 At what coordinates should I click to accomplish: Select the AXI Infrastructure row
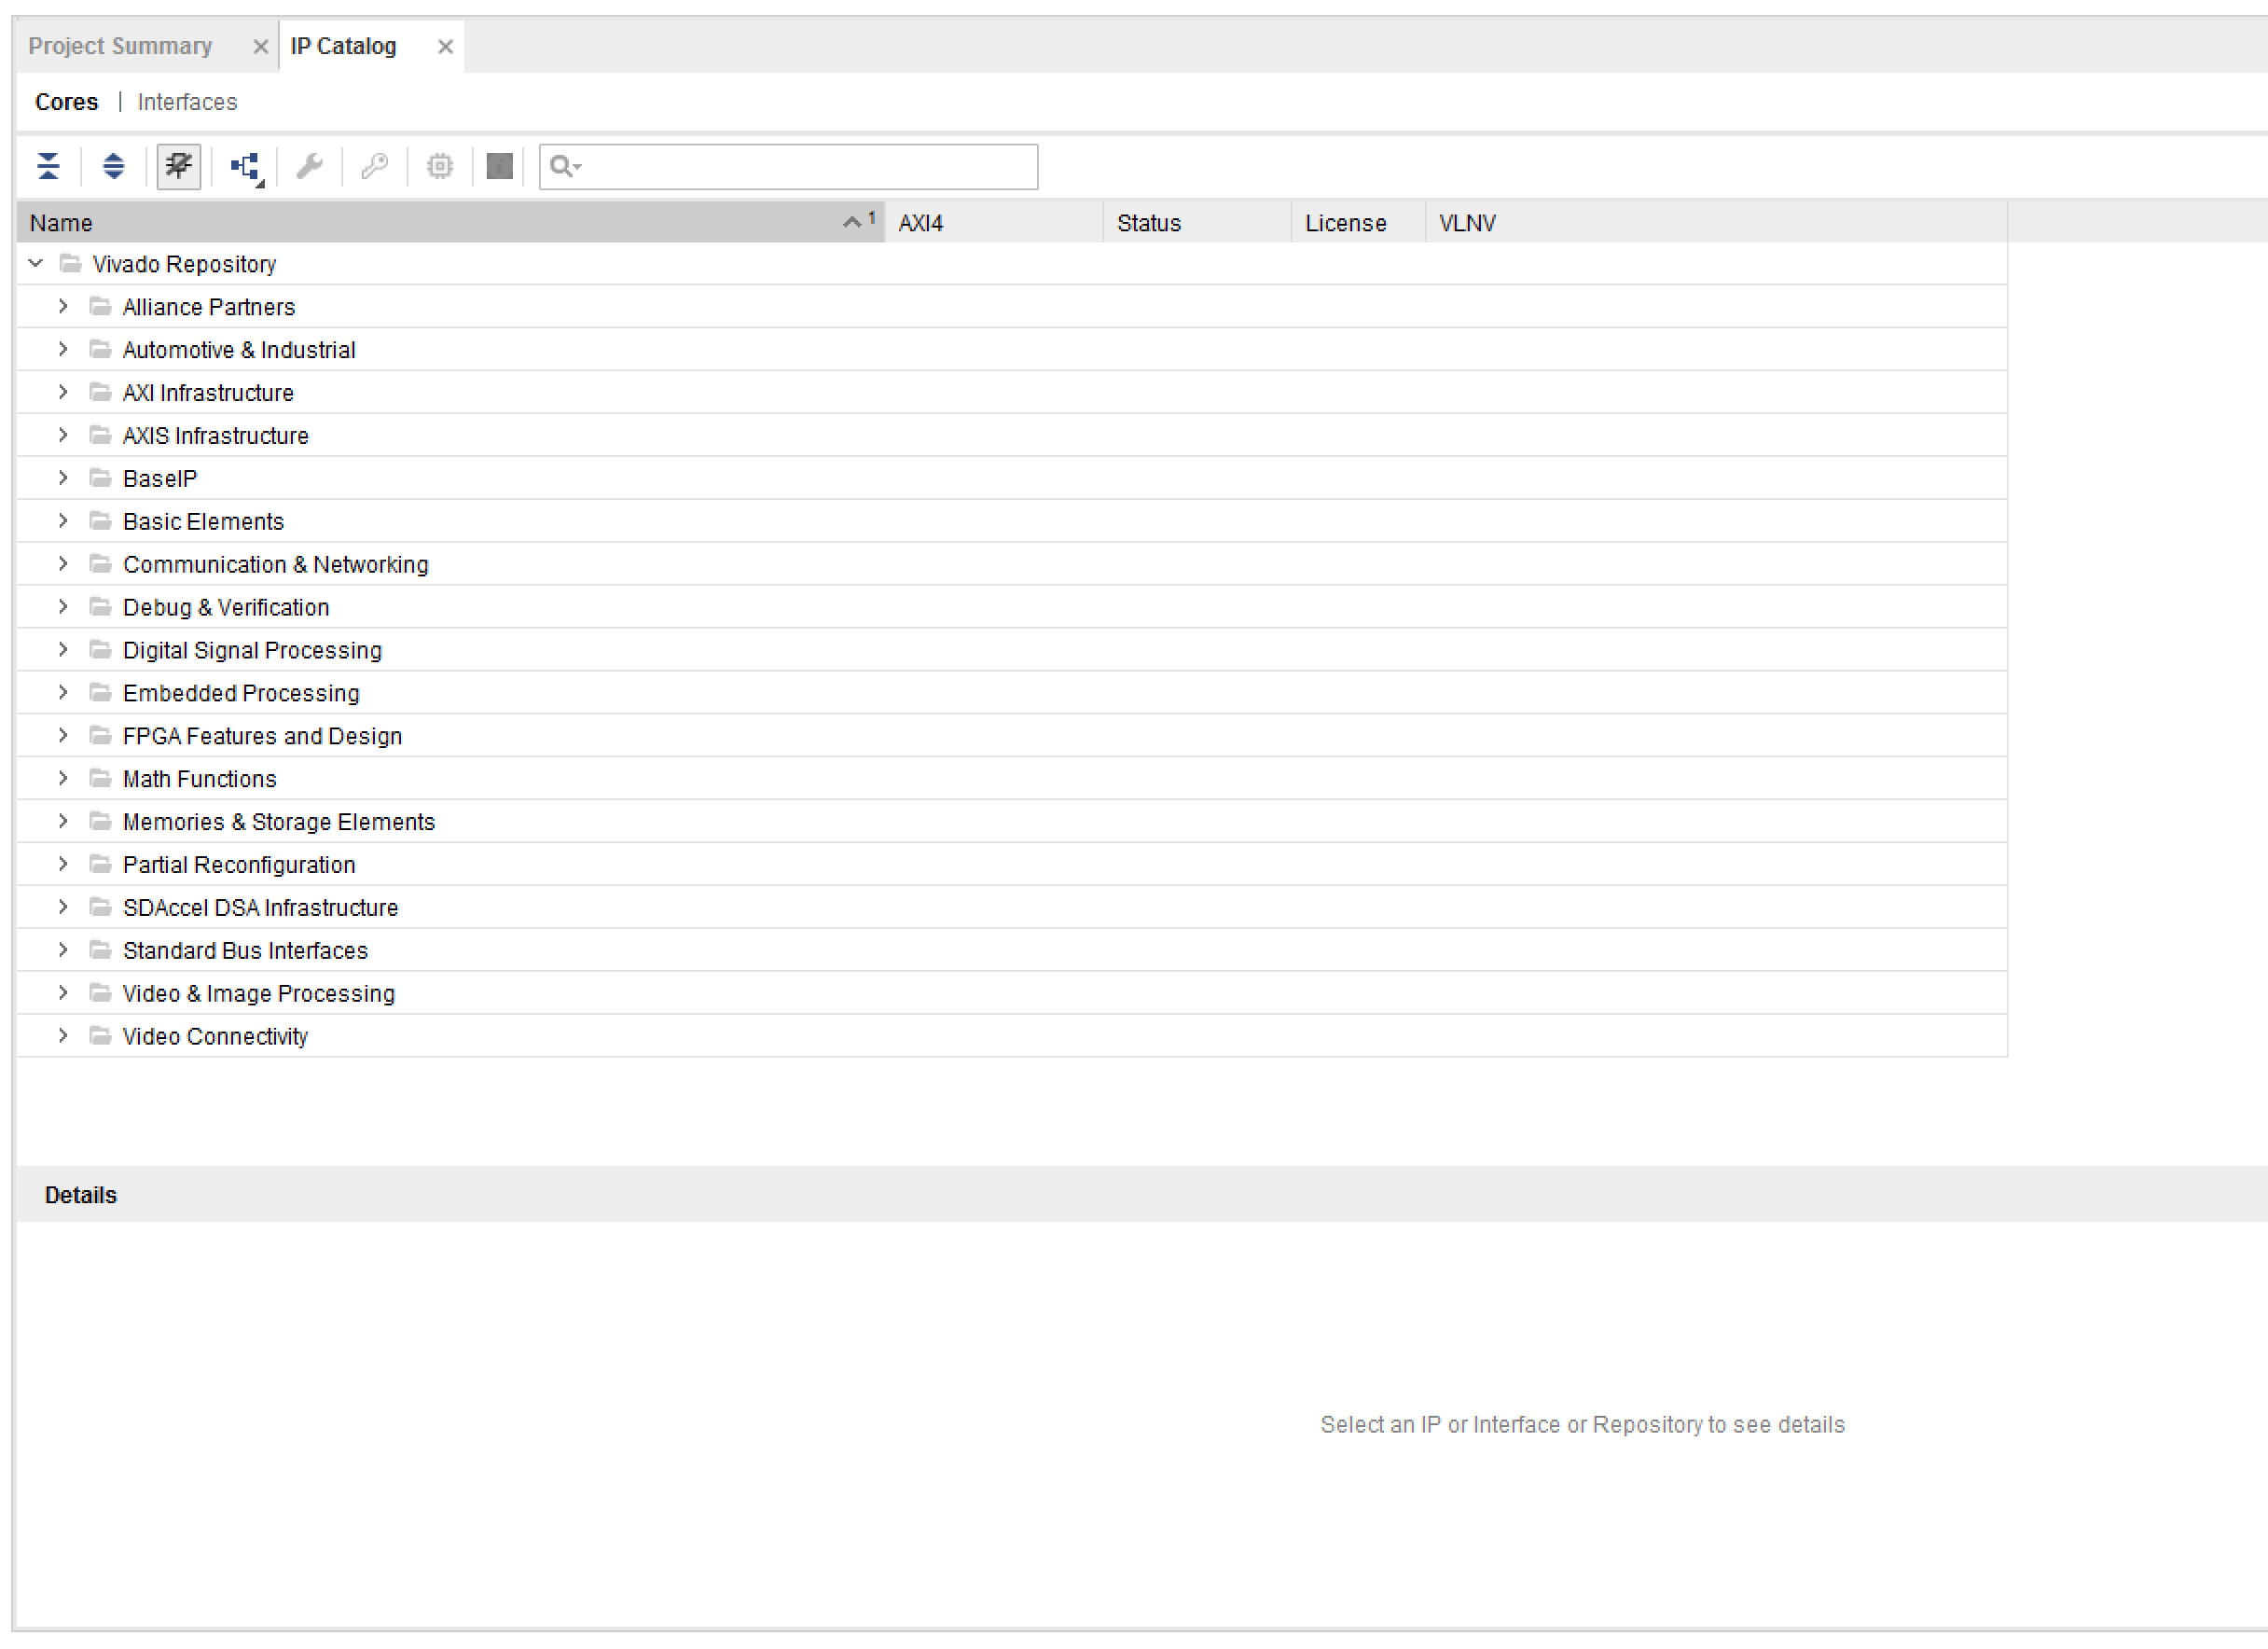tap(1012, 393)
